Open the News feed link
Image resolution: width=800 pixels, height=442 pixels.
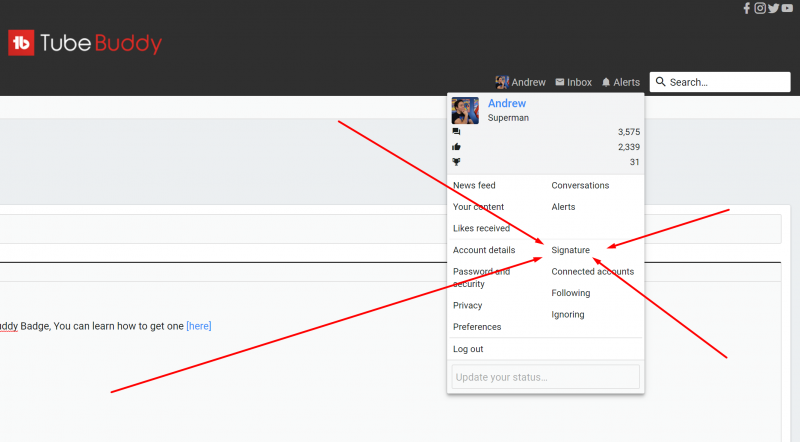click(x=474, y=185)
